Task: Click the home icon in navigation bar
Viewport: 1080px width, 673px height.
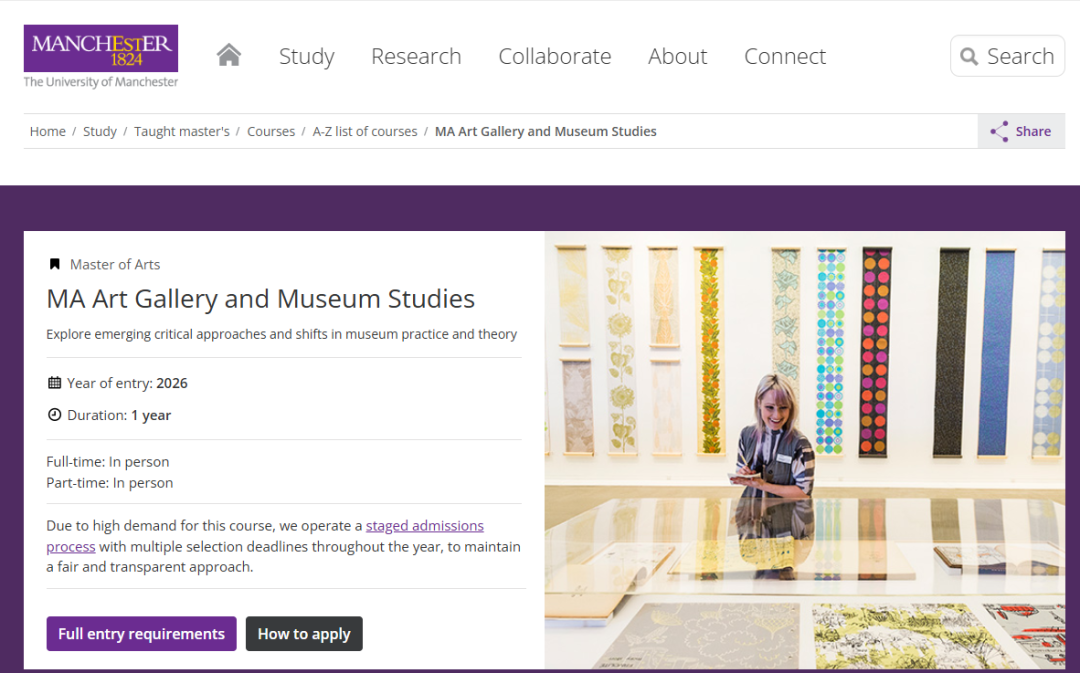Action: tap(229, 55)
